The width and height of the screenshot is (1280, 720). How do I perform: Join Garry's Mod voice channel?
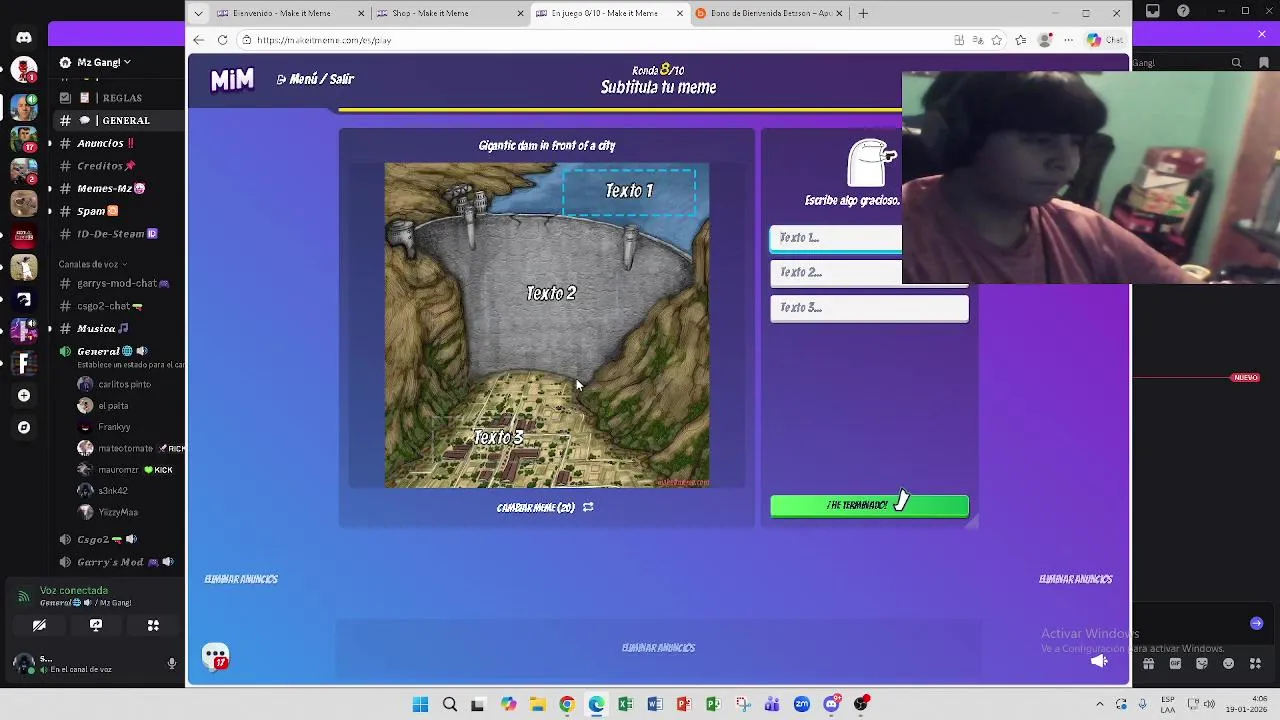point(120,562)
